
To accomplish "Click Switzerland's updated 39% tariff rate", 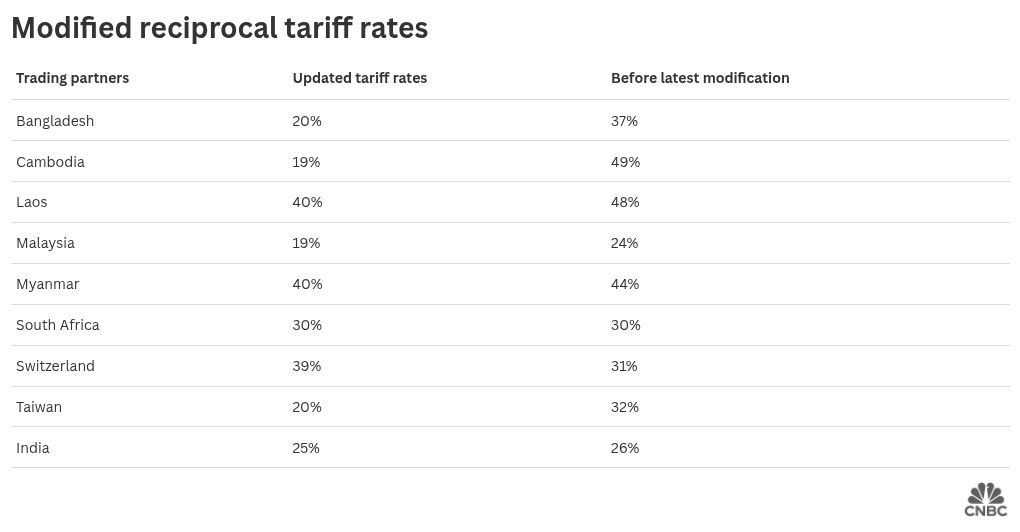I will [x=307, y=366].
